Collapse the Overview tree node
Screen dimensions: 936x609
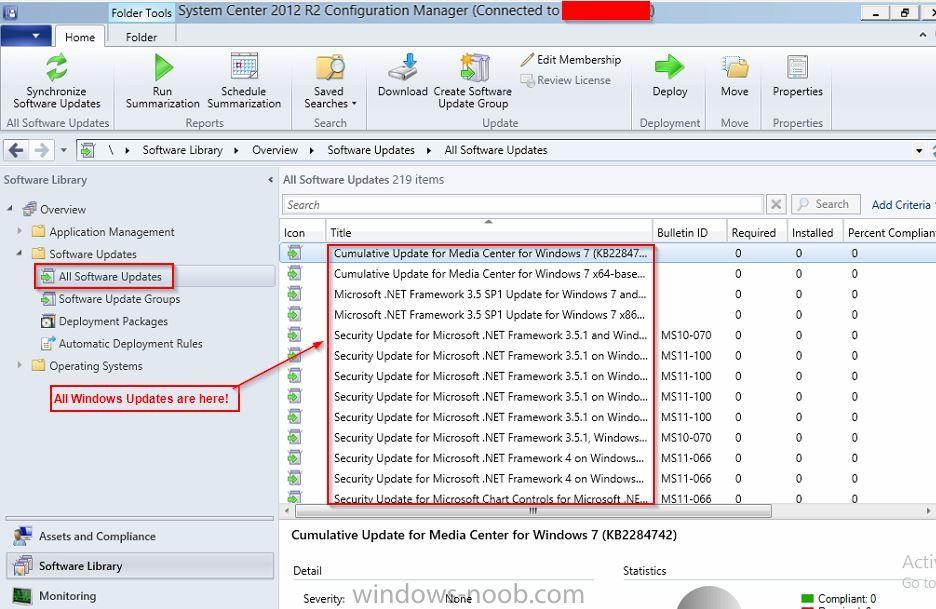[10, 208]
